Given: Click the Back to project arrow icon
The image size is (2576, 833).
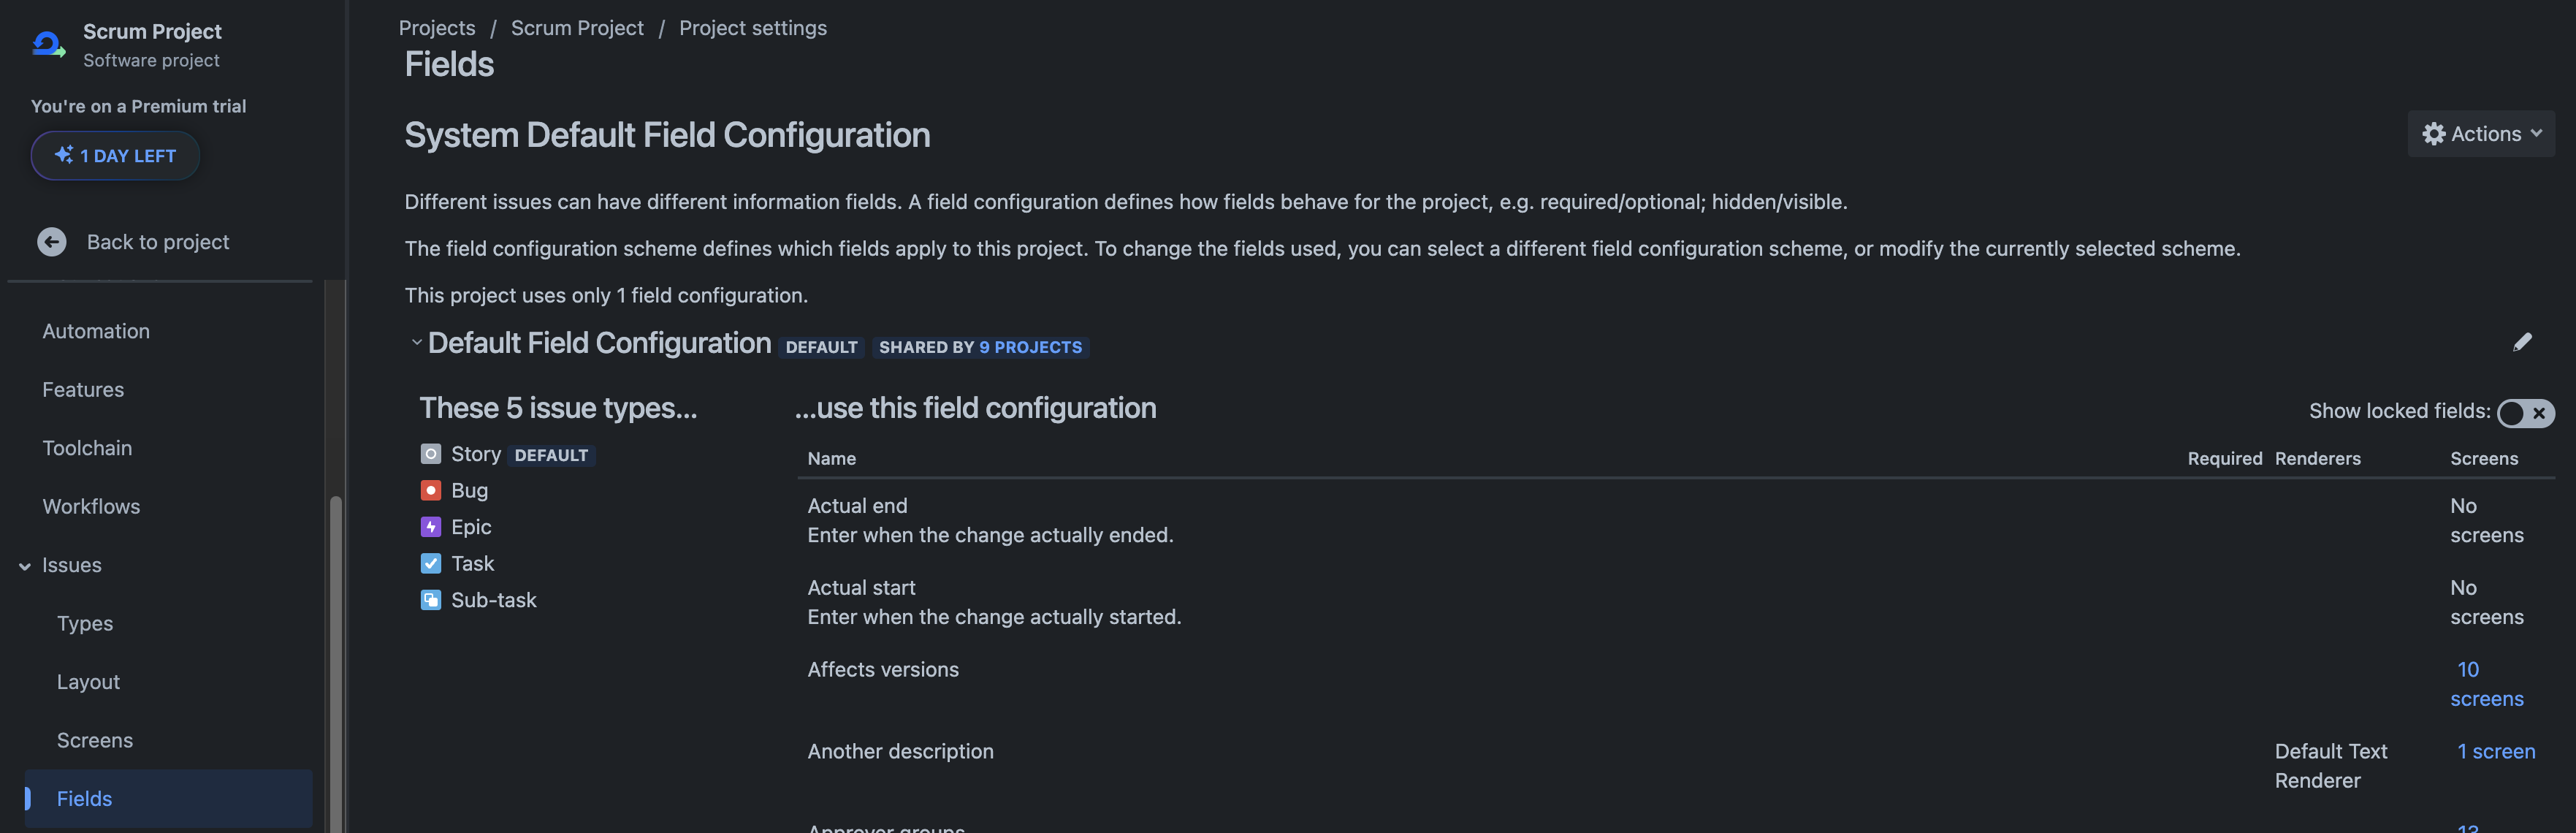Looking at the screenshot, I should [x=51, y=241].
